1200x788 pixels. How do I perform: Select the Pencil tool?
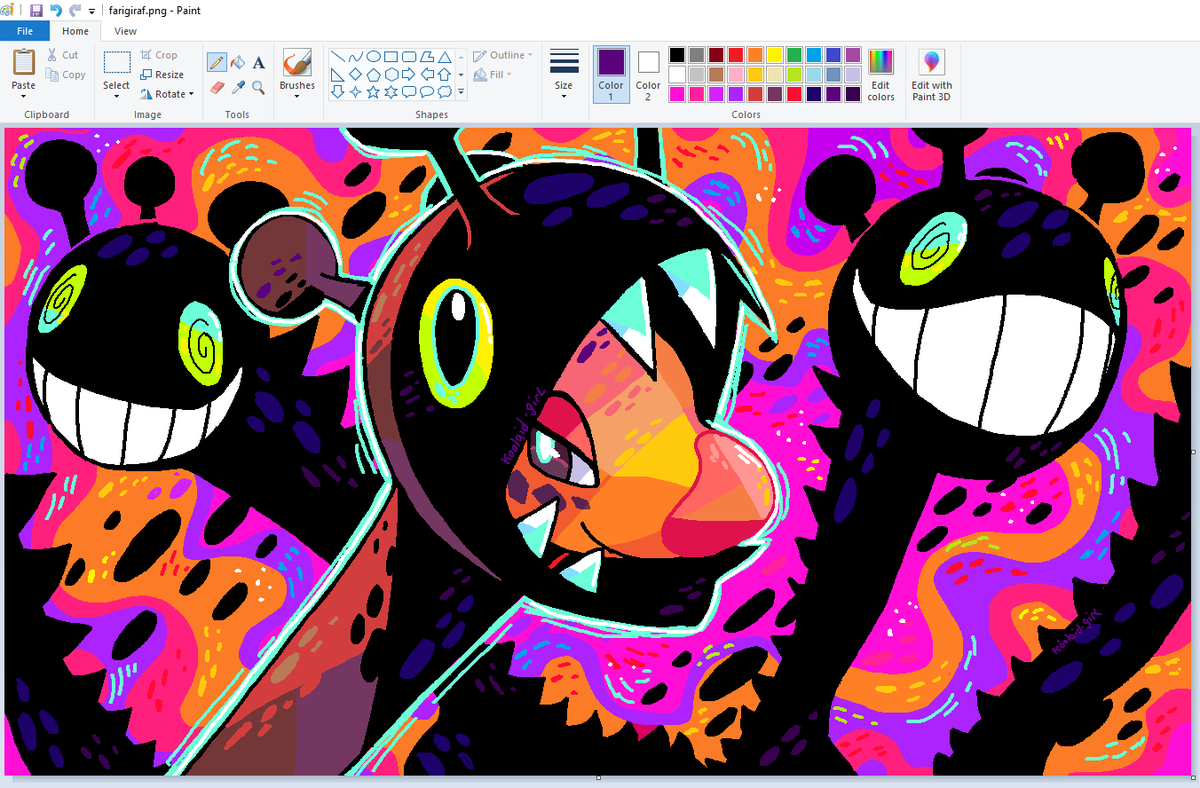pyautogui.click(x=217, y=62)
